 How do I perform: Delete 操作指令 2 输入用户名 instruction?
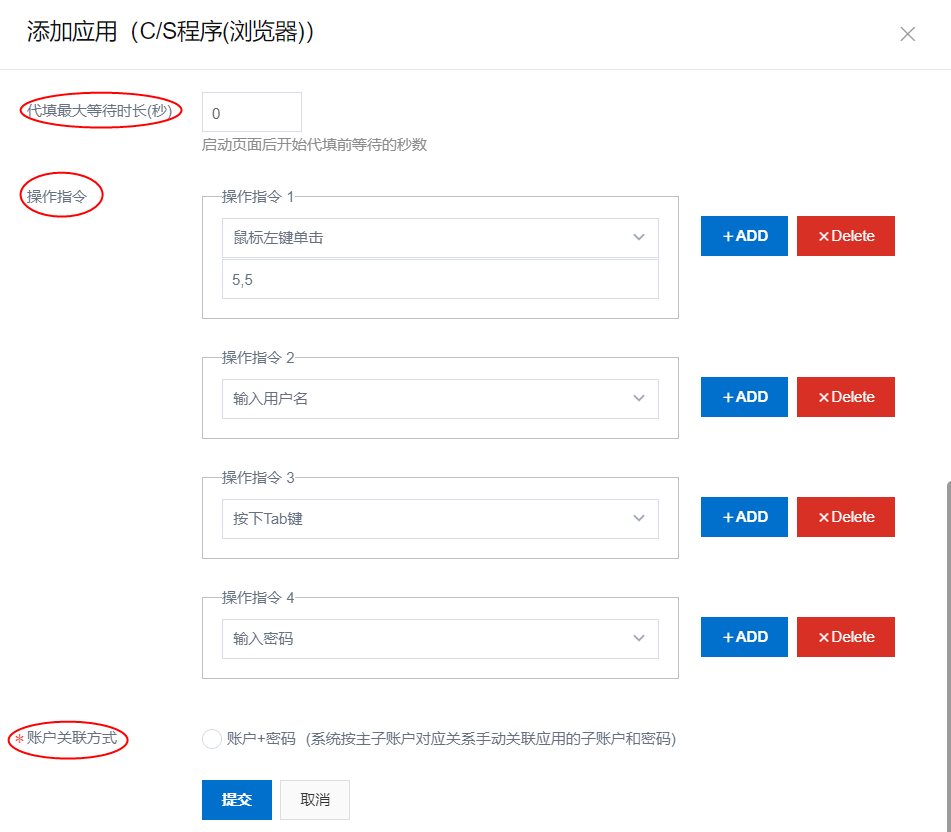point(845,397)
